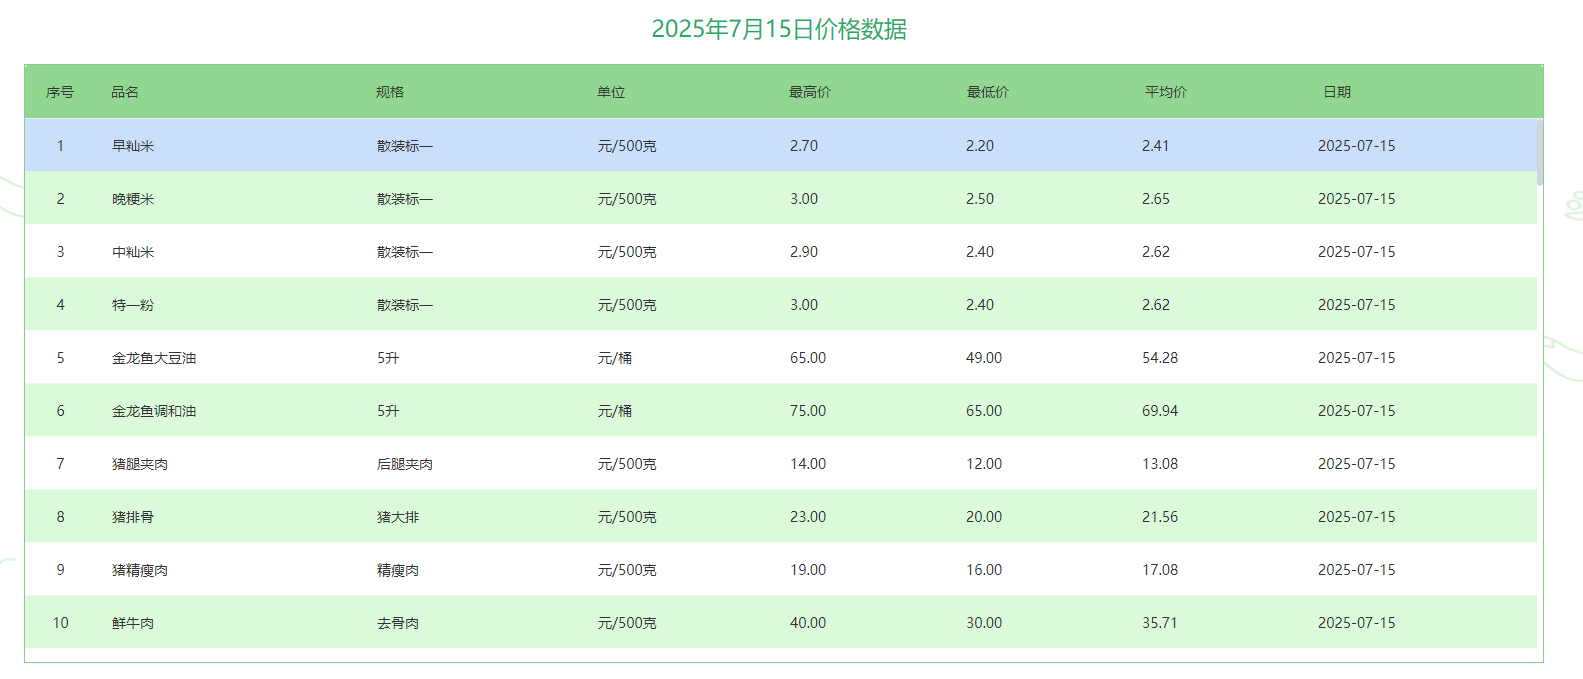Click the highest price 2.70 for 早籼米
The image size is (1583, 679).
coord(804,146)
